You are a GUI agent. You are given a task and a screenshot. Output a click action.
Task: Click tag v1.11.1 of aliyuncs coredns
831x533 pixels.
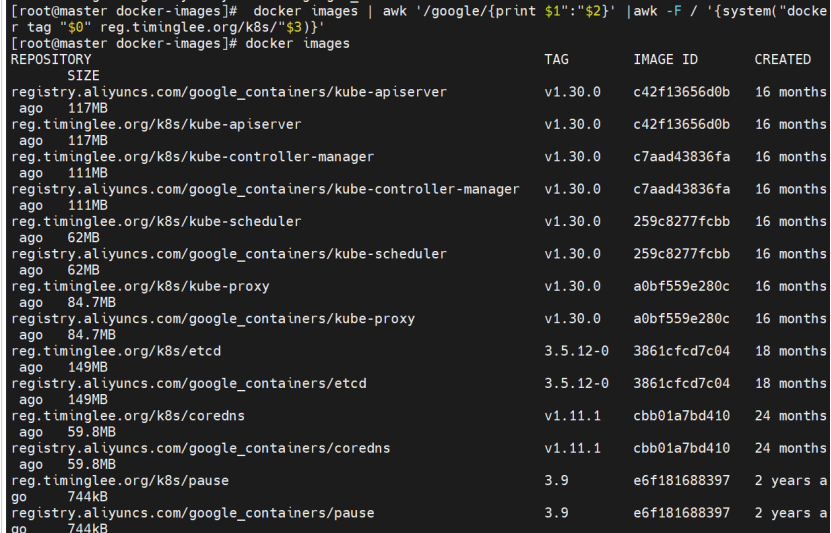[x=572, y=448]
